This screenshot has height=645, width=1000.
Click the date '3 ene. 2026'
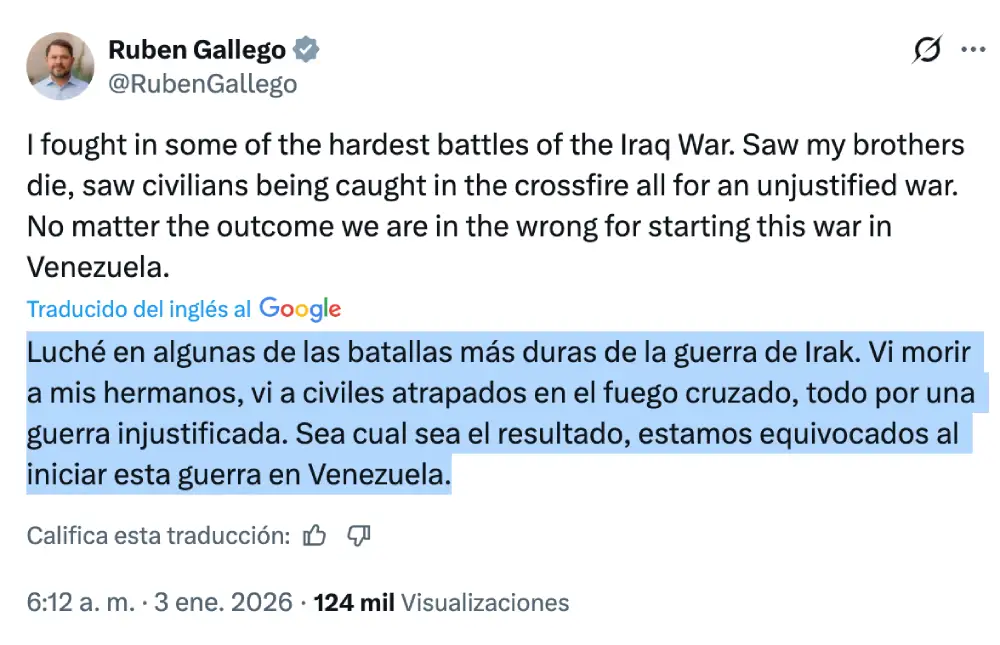pyautogui.click(x=223, y=603)
